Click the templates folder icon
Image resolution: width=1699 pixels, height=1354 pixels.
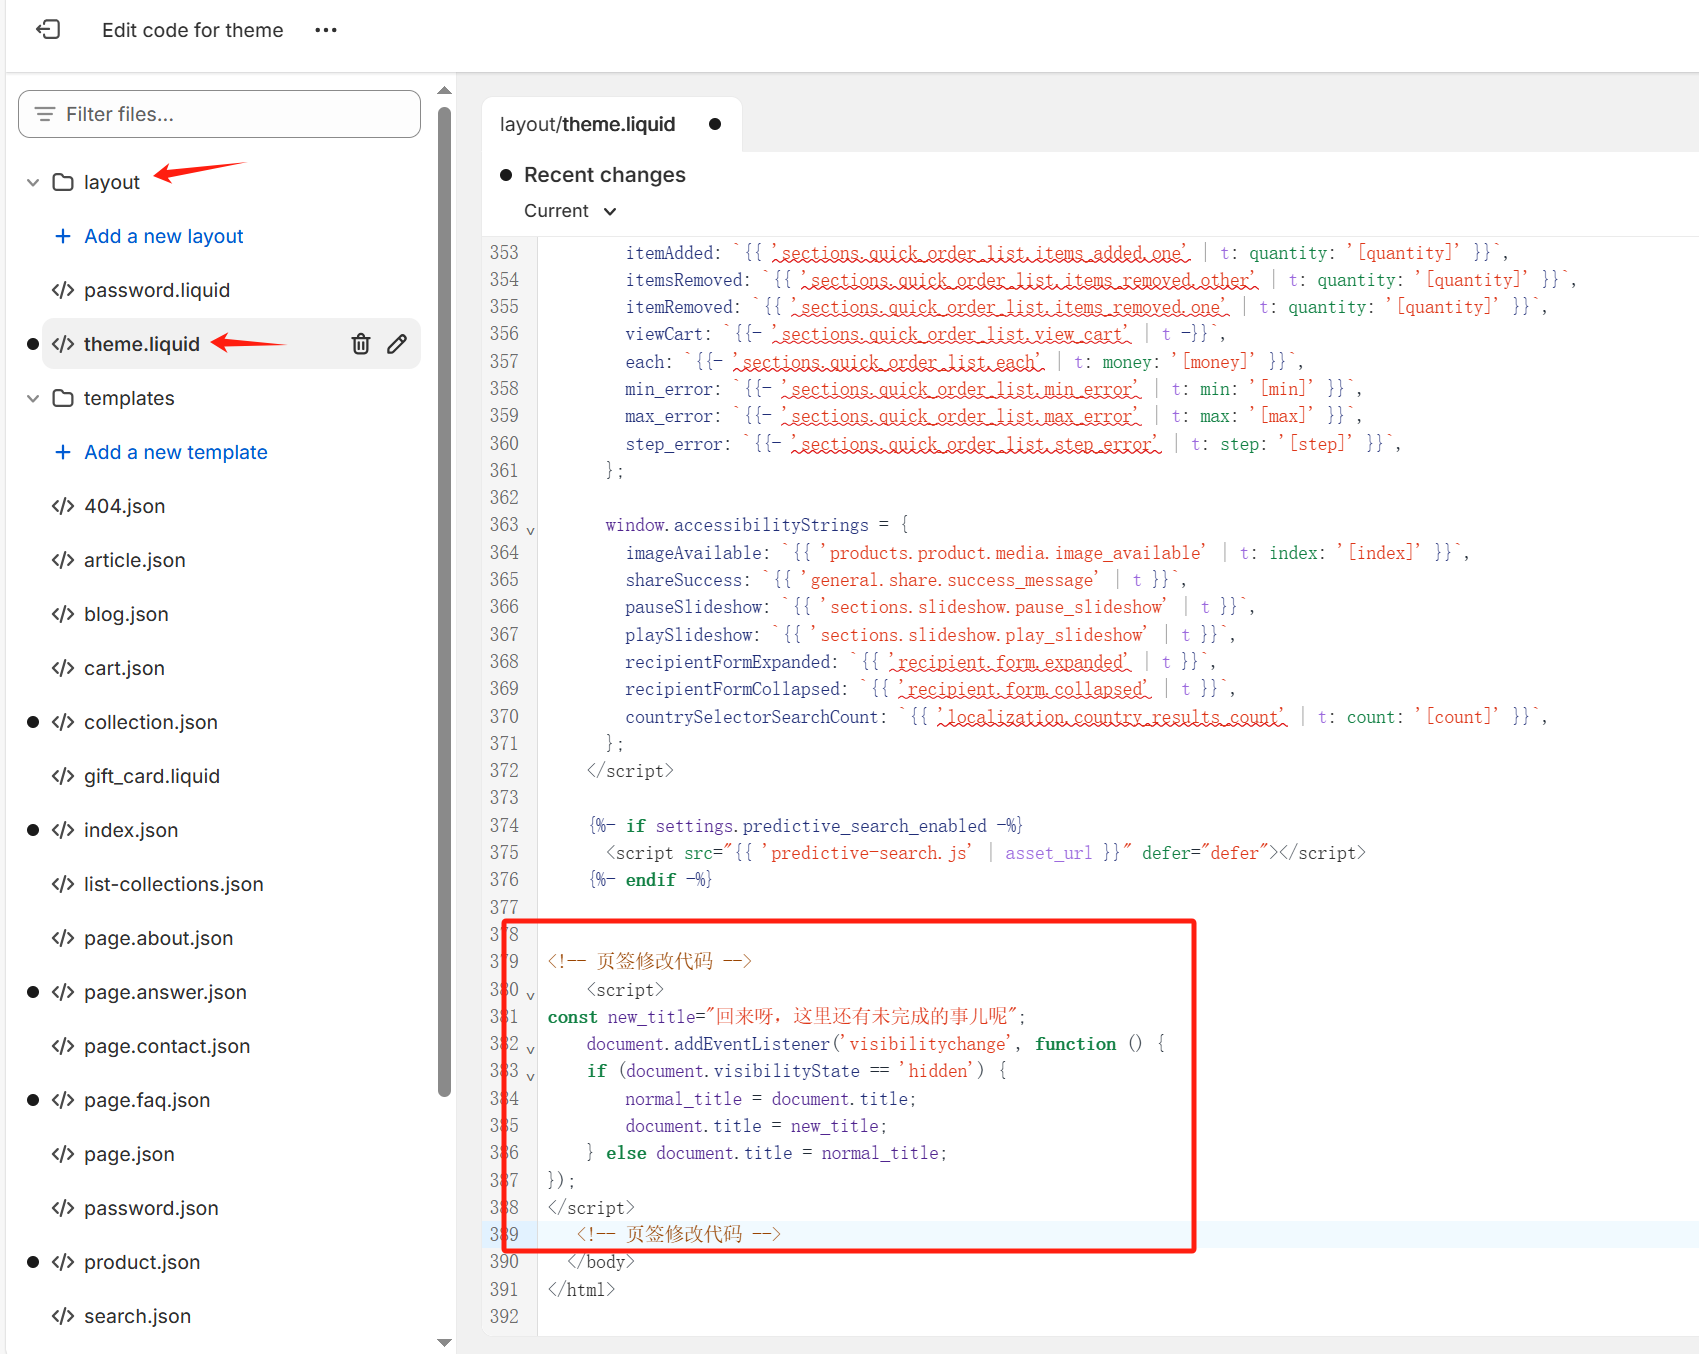pyautogui.click(x=63, y=398)
